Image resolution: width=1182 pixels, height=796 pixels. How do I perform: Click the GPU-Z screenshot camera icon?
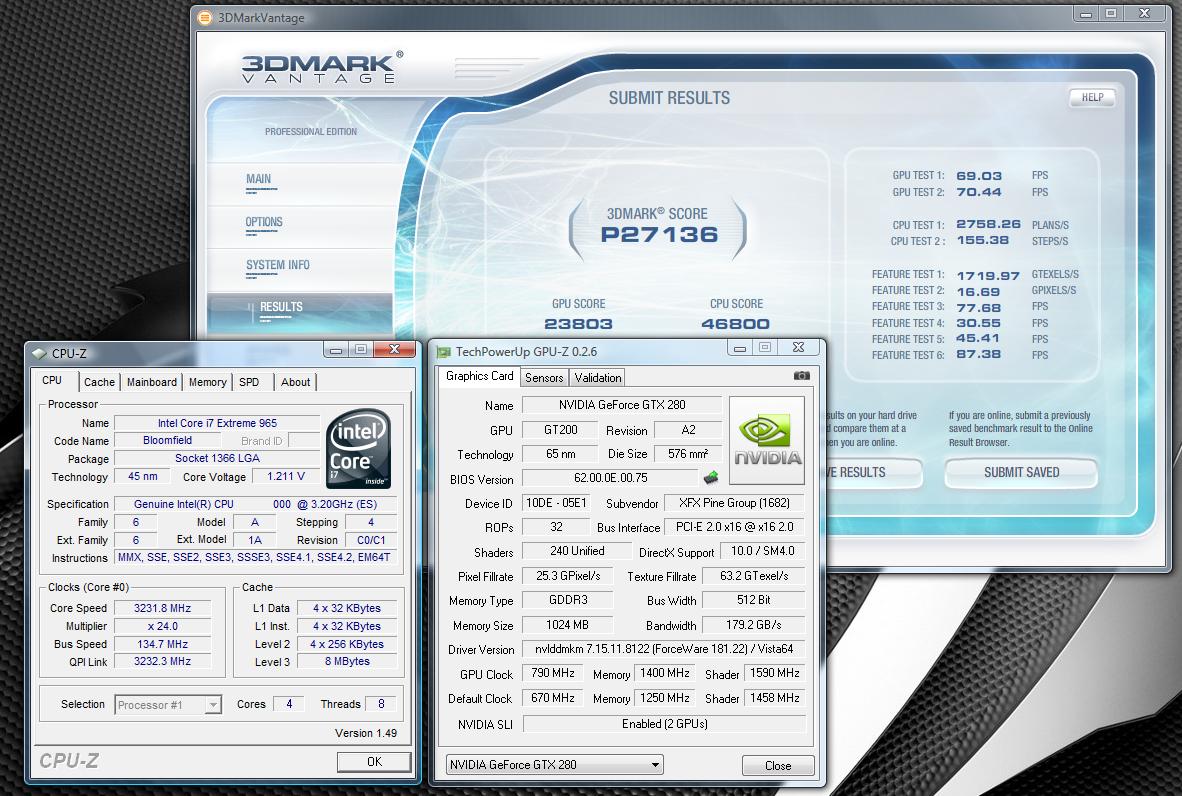click(801, 375)
